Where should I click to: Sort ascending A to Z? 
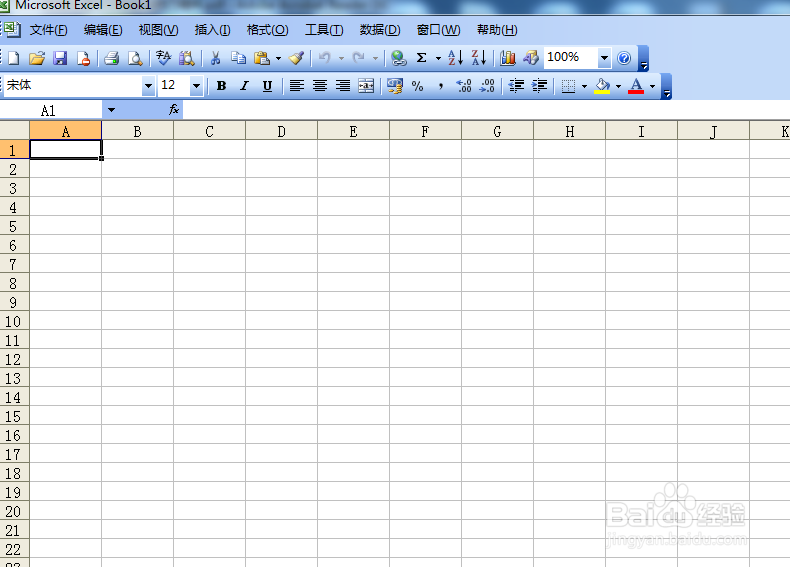click(455, 58)
